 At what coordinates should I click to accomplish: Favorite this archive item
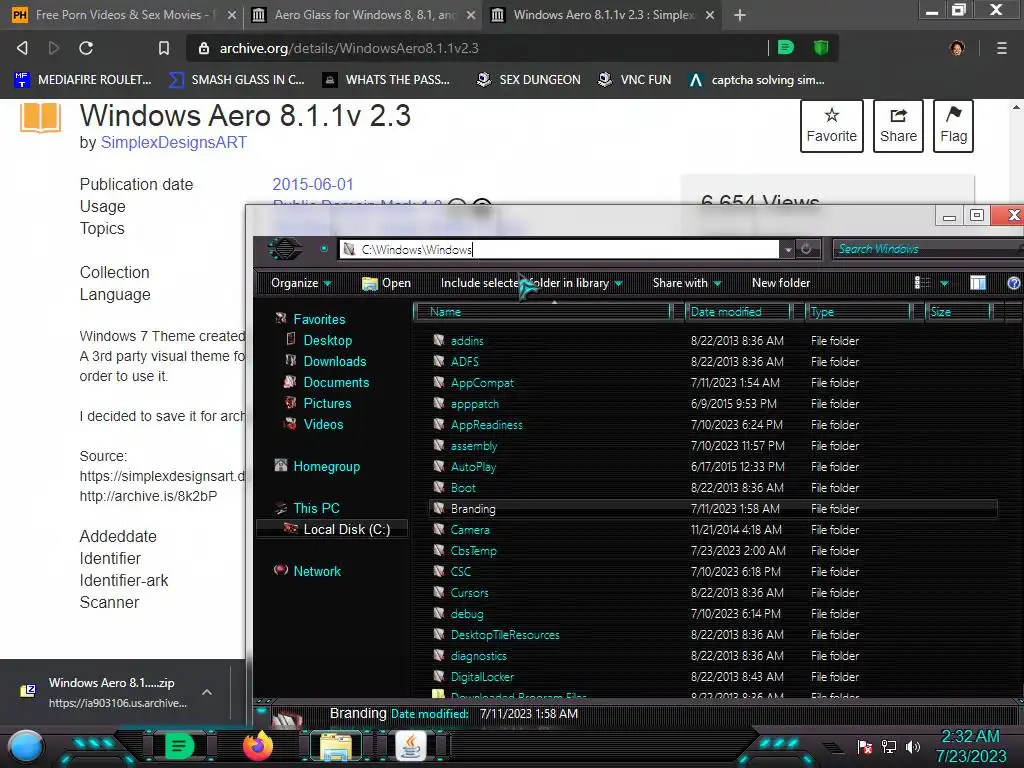(831, 126)
